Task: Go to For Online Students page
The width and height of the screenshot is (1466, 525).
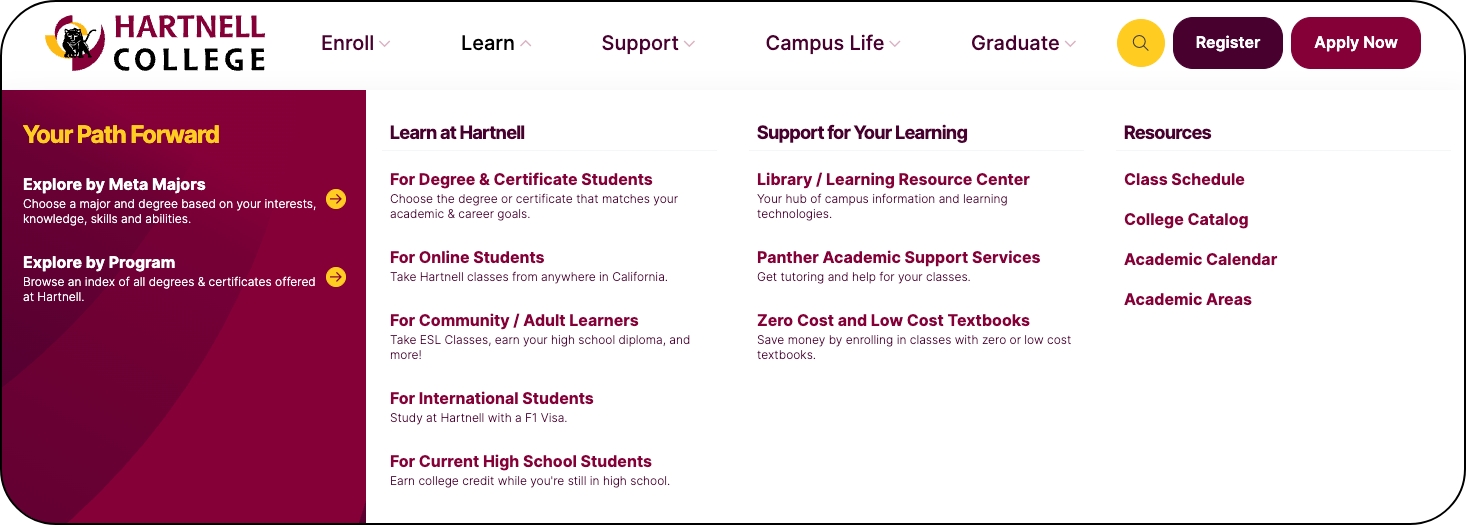Action: pos(467,258)
